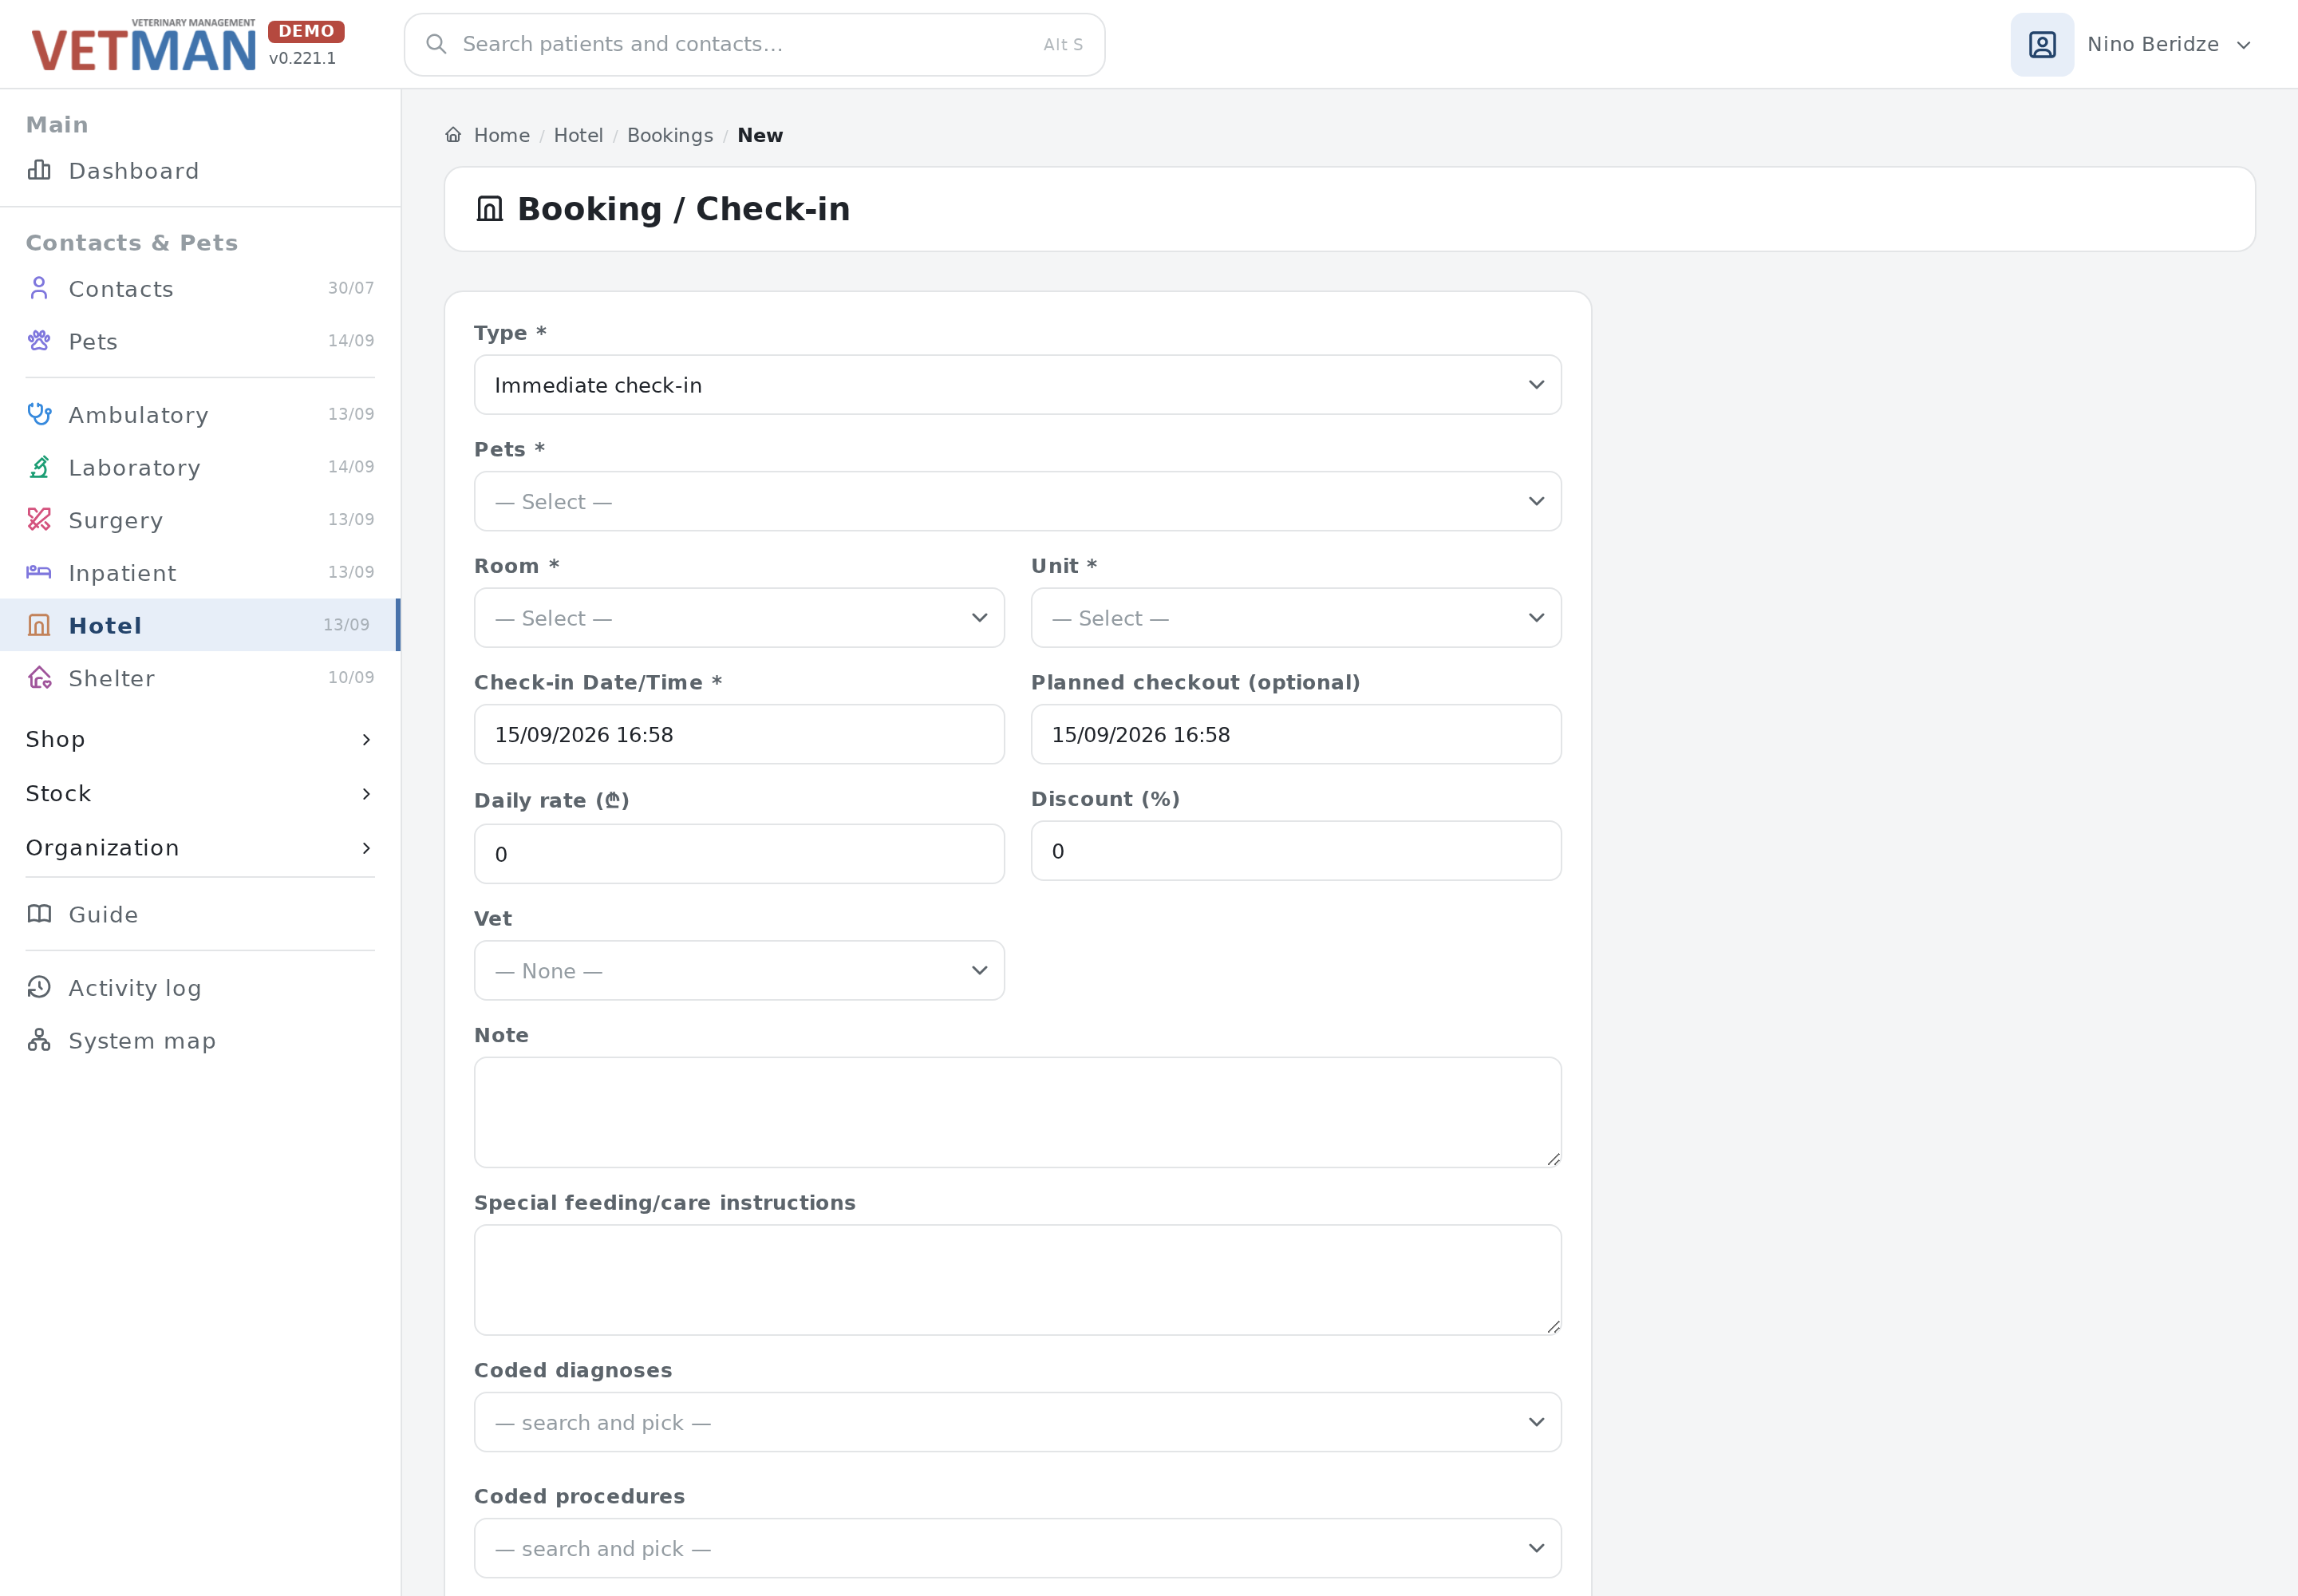Click the Activity log history icon
The image size is (2298, 1596).
pyautogui.click(x=39, y=987)
